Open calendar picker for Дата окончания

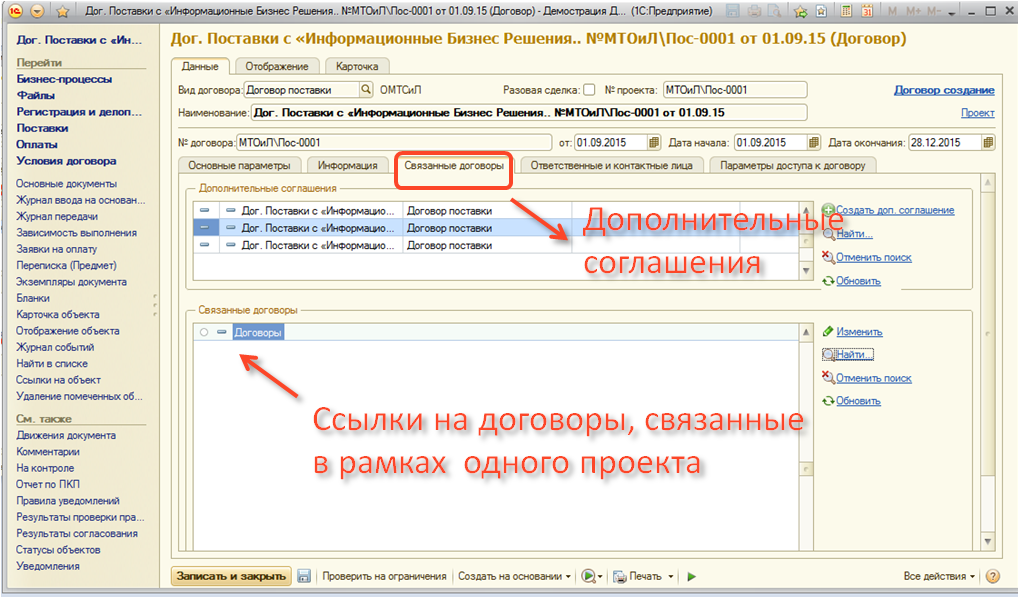point(989,142)
